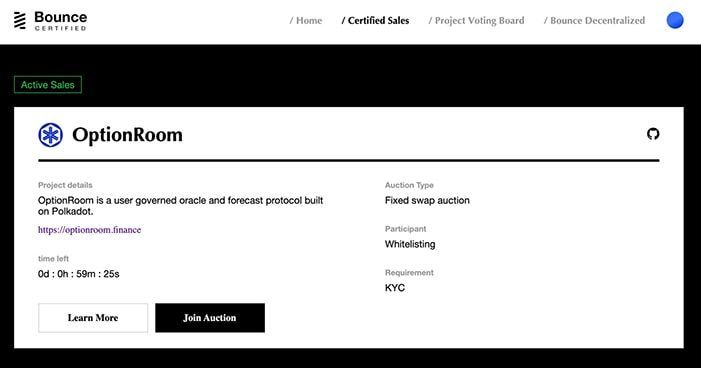Click the OptionRoom snowflake logo

pyautogui.click(x=51, y=135)
